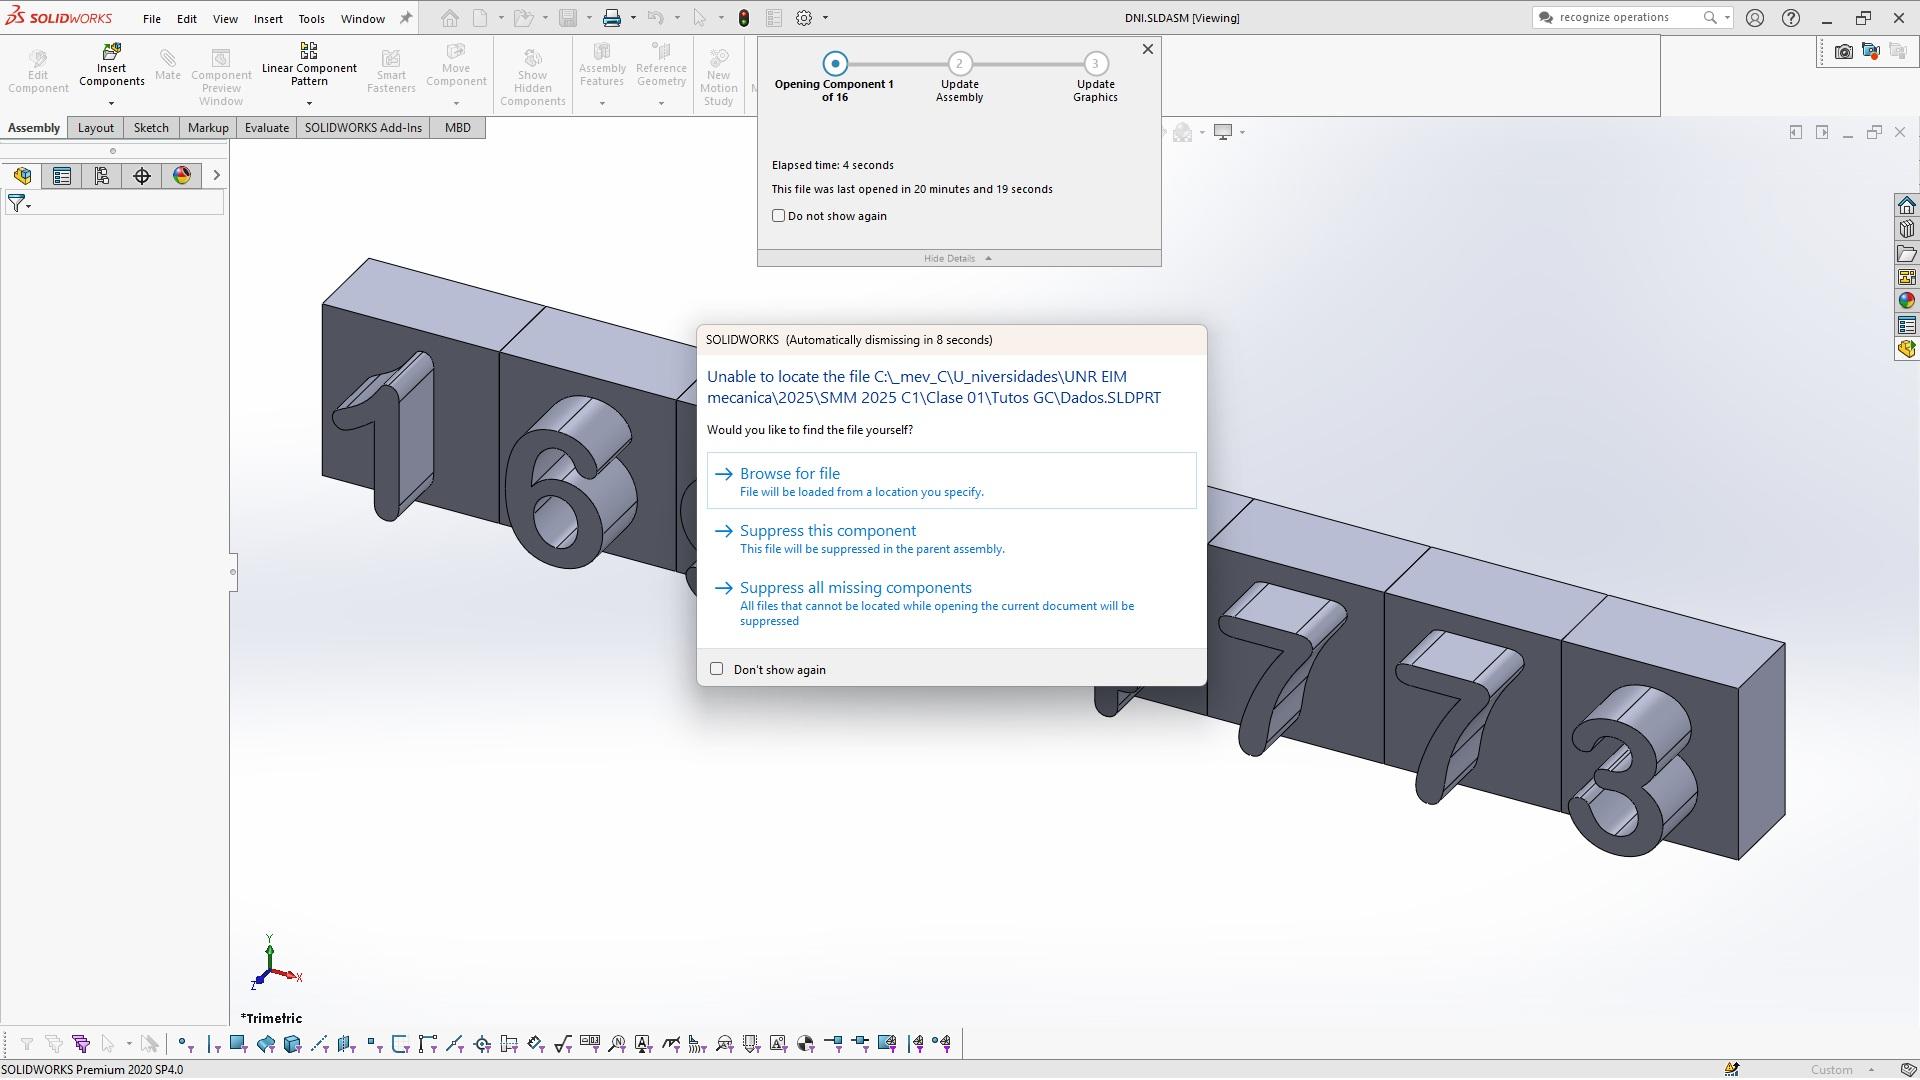The image size is (1920, 1080).
Task: Open the Insert menu
Action: (268, 18)
